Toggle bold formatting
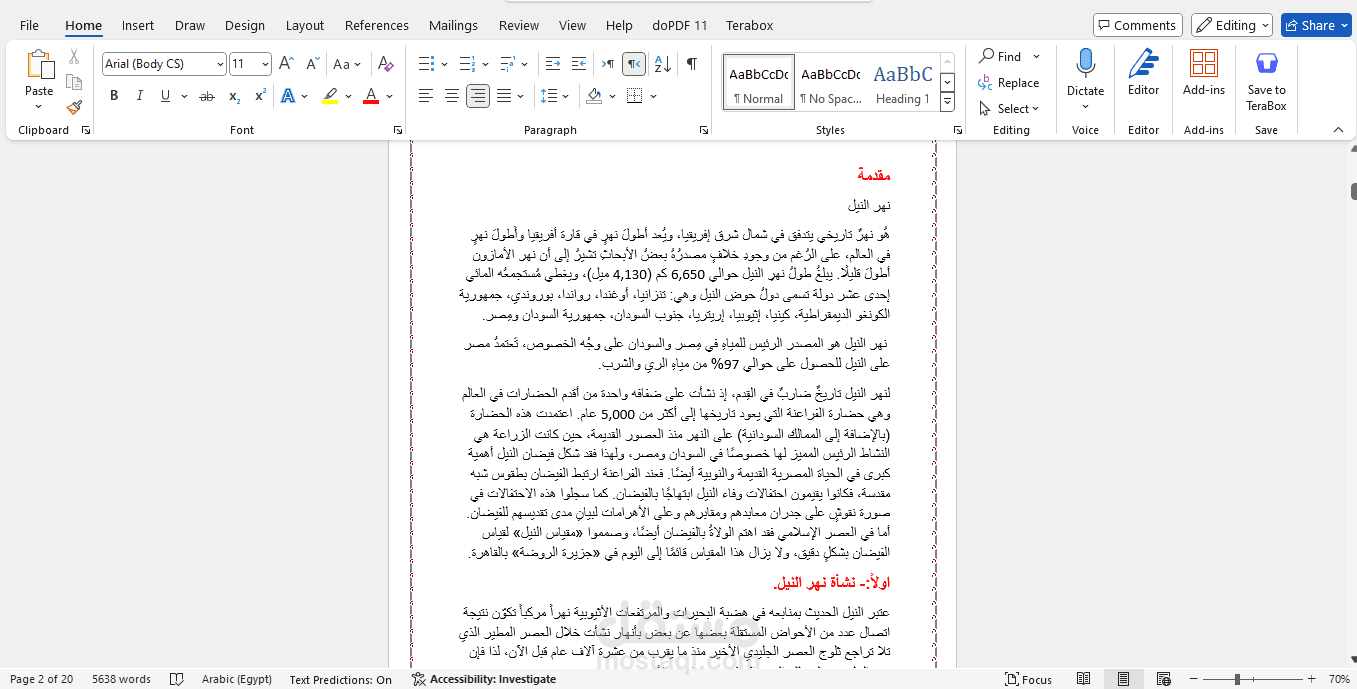Screen dimensions: 1357x689 (114, 96)
